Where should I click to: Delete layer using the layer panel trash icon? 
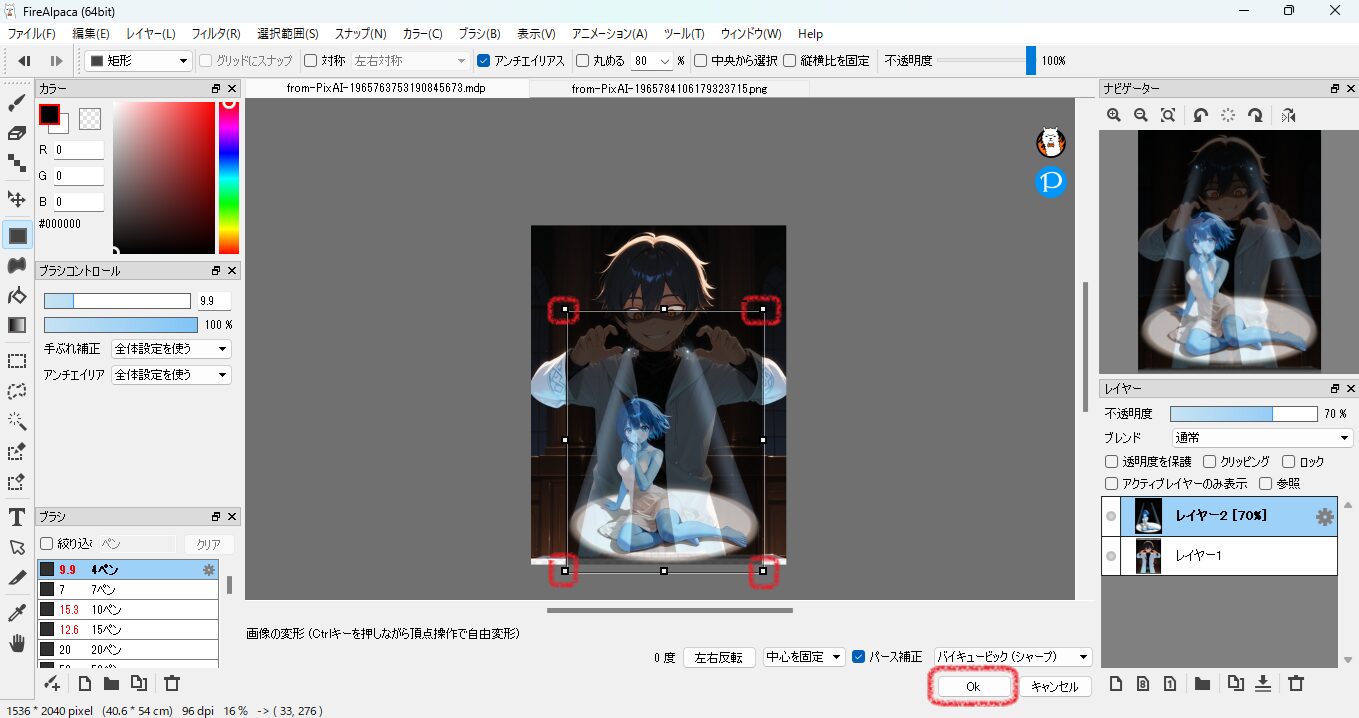[1296, 684]
